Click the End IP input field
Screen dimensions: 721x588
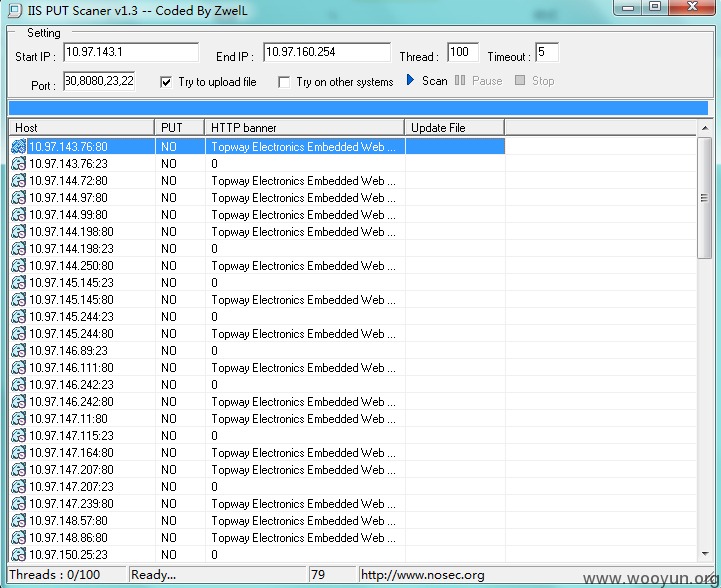tap(327, 52)
